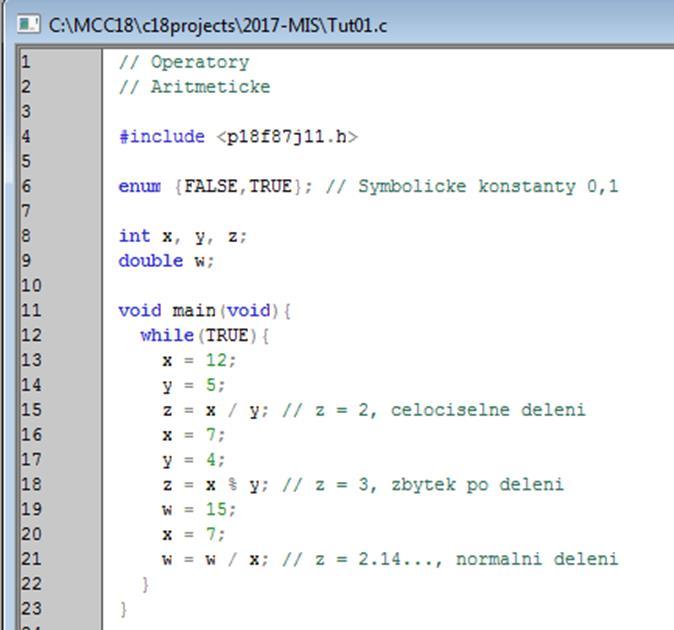The image size is (674, 630).
Task: Click the 'while(TRUE){' statement
Action: 205,336
